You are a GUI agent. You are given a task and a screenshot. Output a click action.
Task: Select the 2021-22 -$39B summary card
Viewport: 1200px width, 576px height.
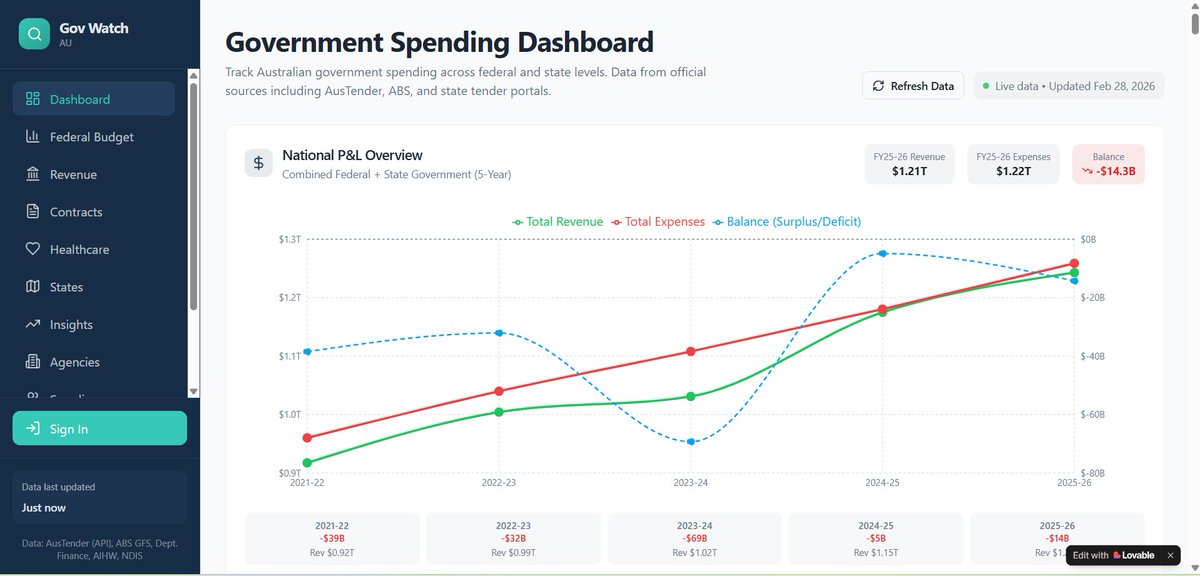click(x=331, y=539)
